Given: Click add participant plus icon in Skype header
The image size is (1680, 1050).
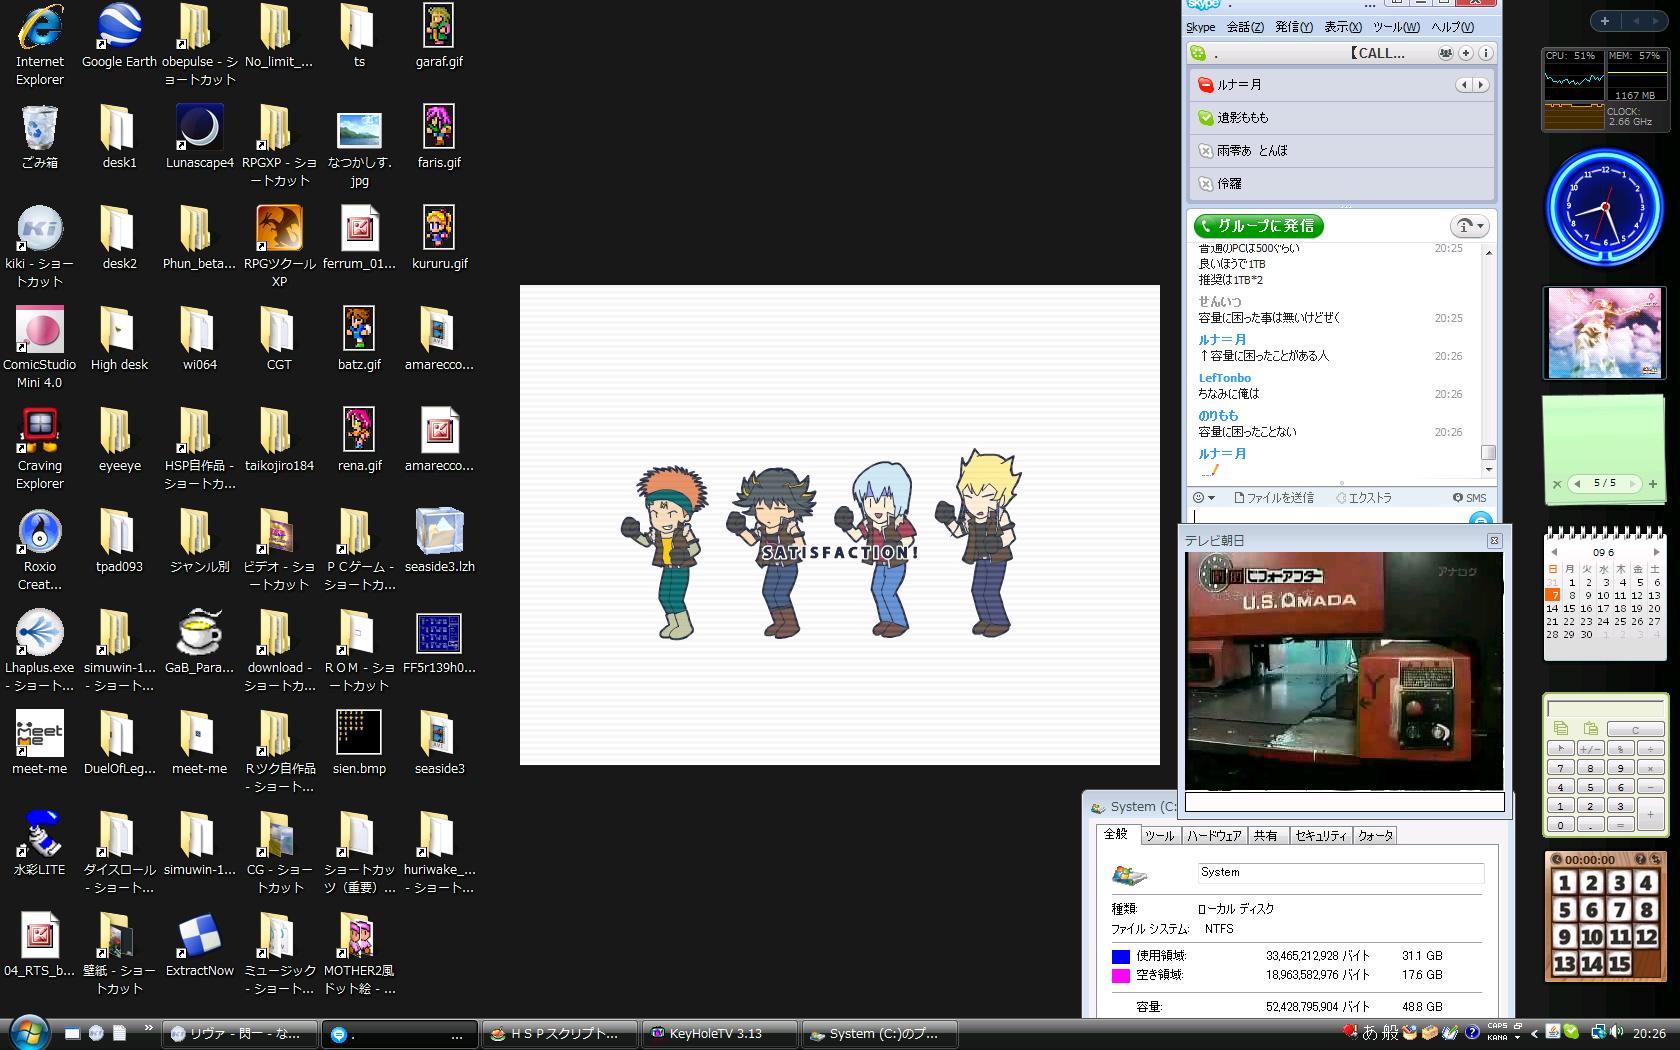Looking at the screenshot, I should tap(1466, 53).
